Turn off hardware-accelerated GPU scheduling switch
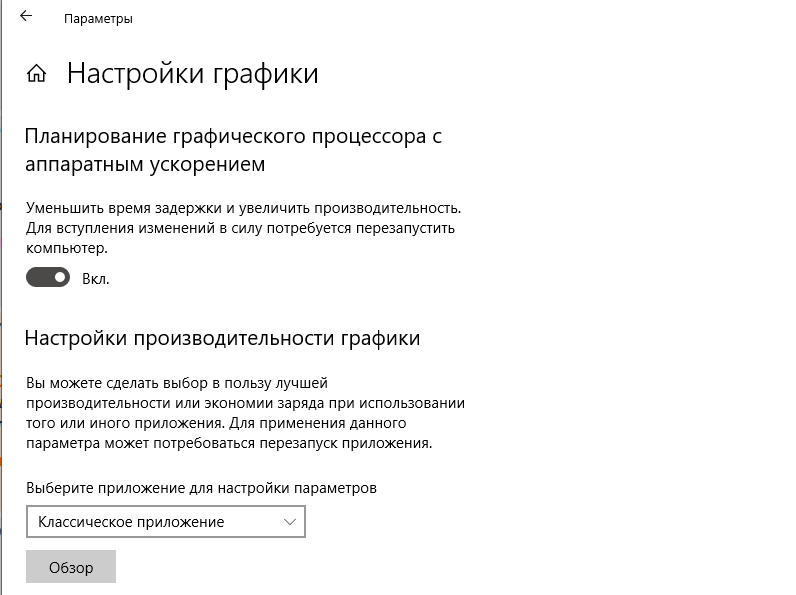The image size is (796, 595). [48, 277]
